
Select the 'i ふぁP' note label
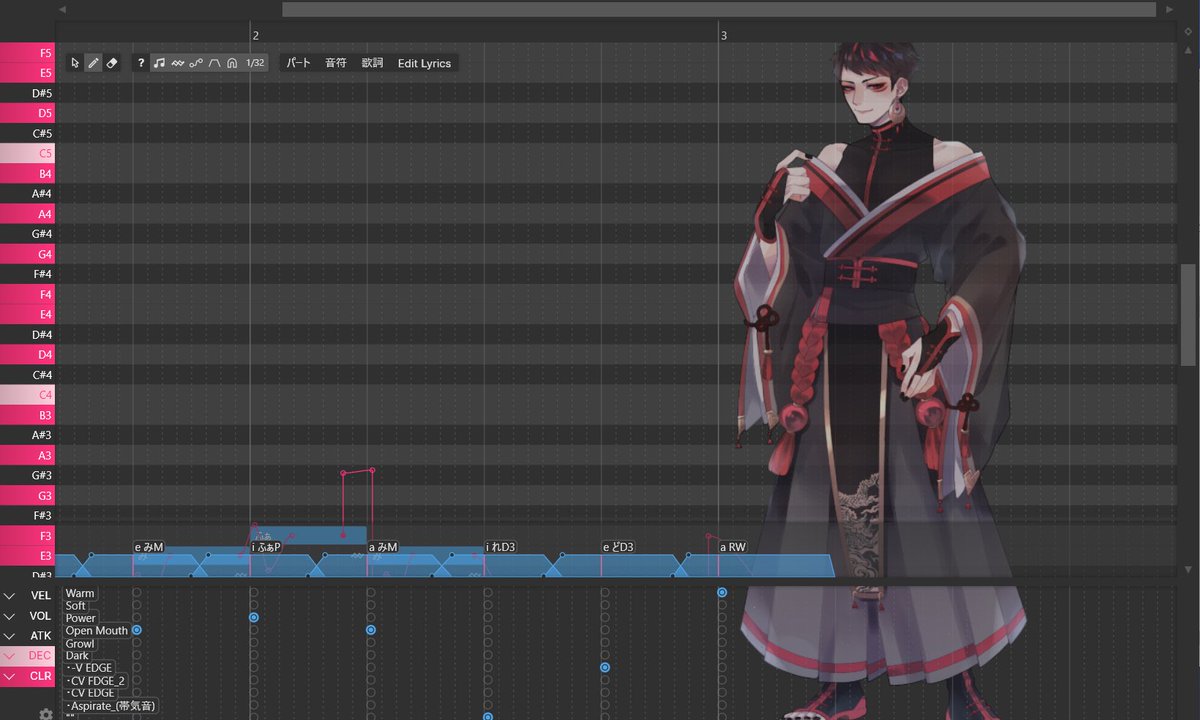(266, 547)
